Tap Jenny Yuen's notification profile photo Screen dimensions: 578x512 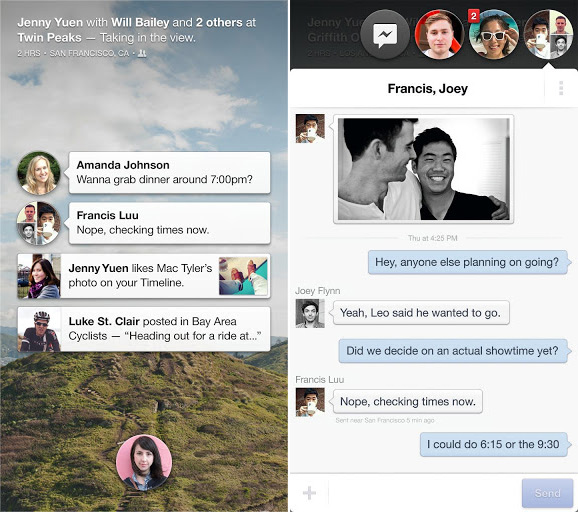[x=39, y=276]
